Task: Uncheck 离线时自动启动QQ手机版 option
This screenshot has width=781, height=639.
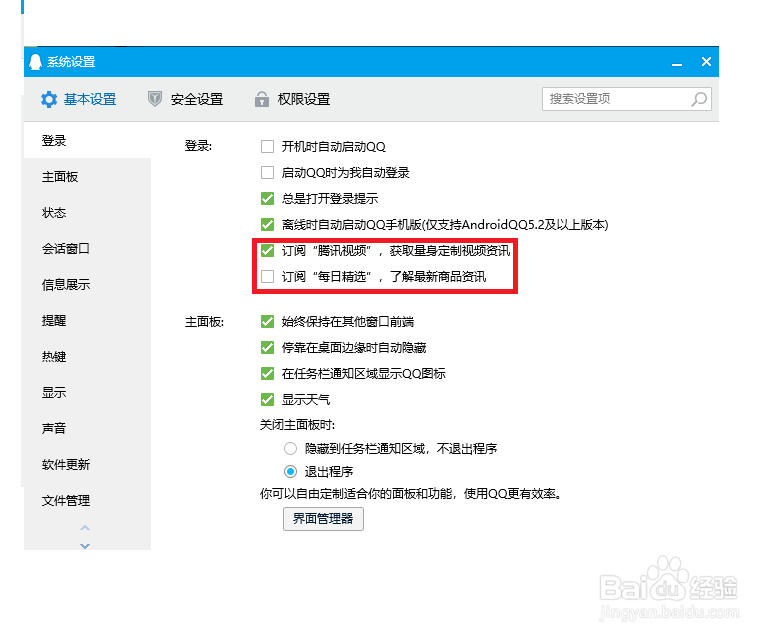Action: coord(267,225)
